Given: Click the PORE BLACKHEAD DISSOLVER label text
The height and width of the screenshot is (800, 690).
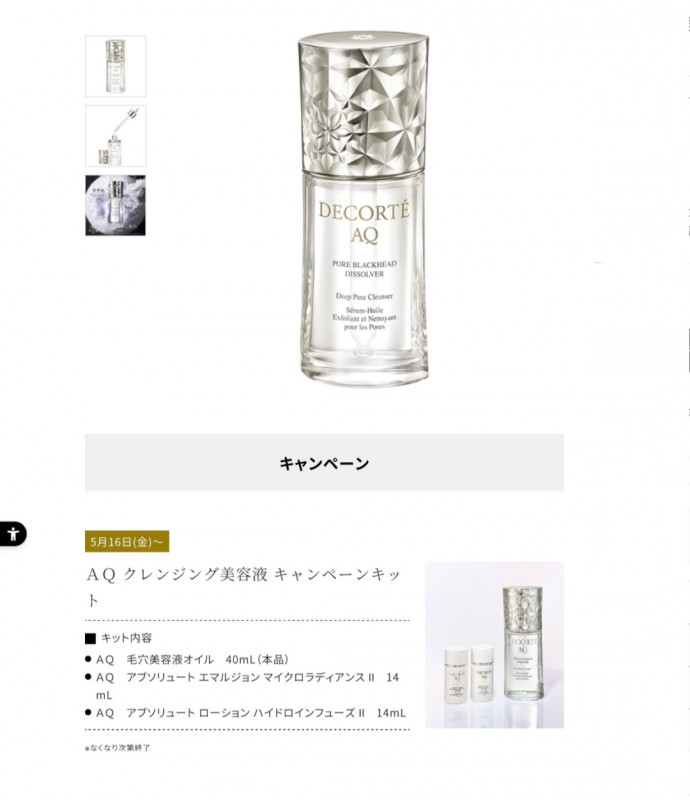Looking at the screenshot, I should (364, 269).
